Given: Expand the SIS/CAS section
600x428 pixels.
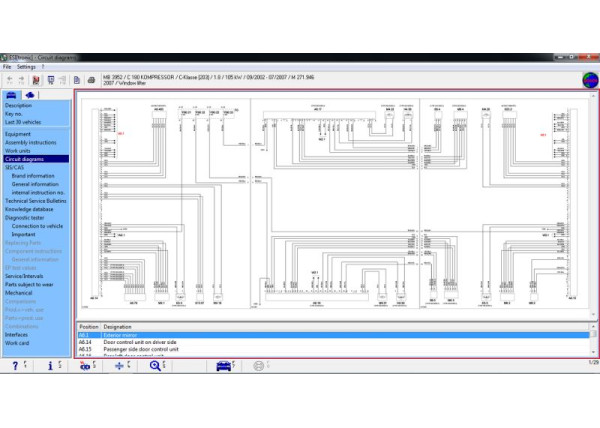Looking at the screenshot, I should 16,167.
